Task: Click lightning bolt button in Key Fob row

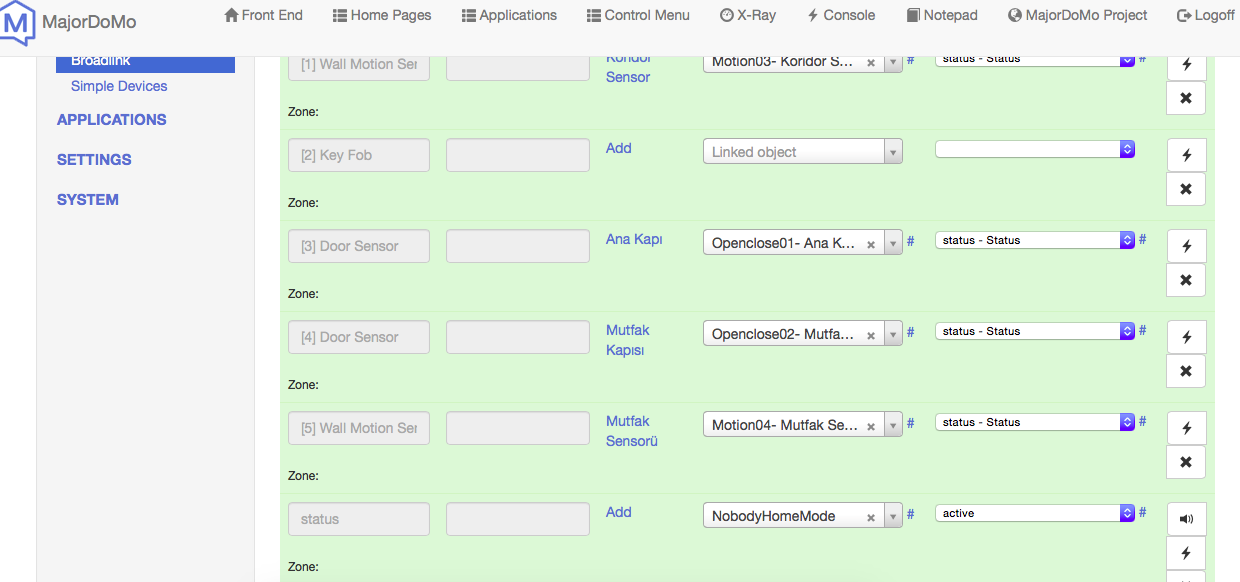Action: [x=1186, y=155]
